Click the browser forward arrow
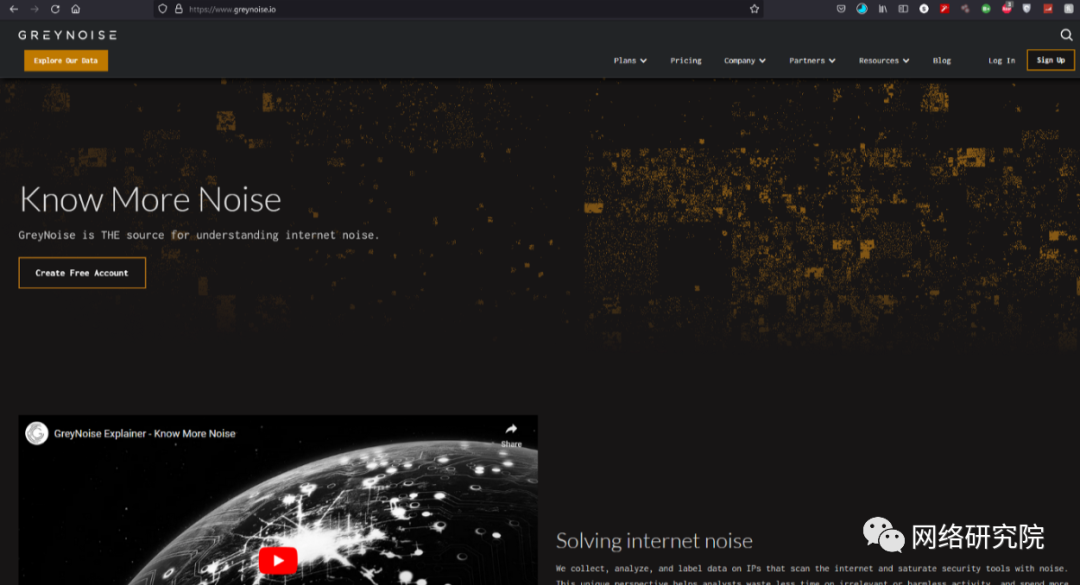1080x585 pixels. [34, 9]
